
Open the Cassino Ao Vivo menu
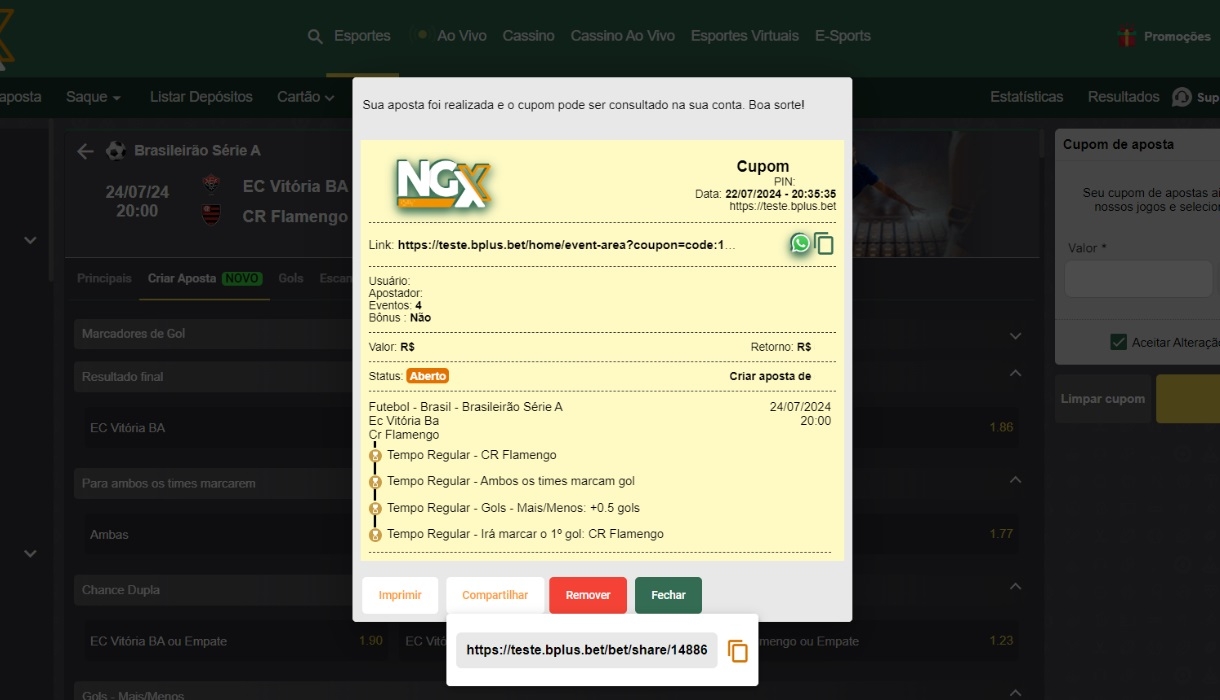[622, 36]
